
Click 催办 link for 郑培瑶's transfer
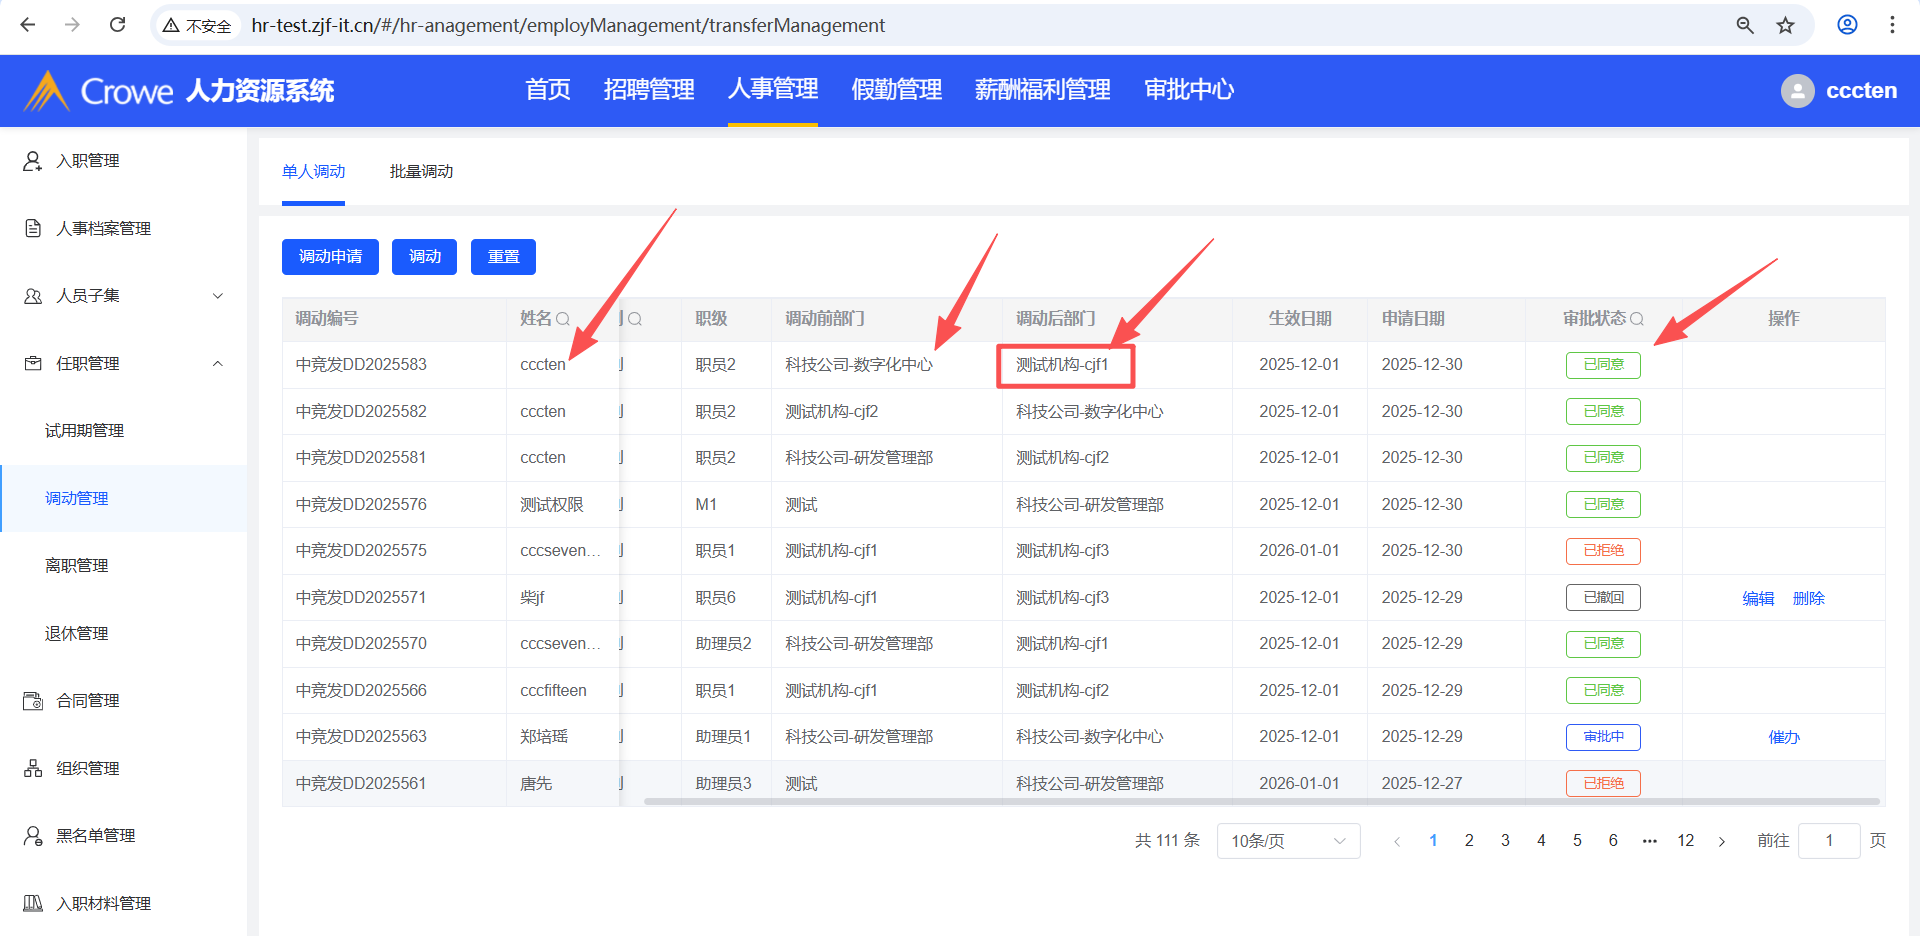pyautogui.click(x=1783, y=737)
